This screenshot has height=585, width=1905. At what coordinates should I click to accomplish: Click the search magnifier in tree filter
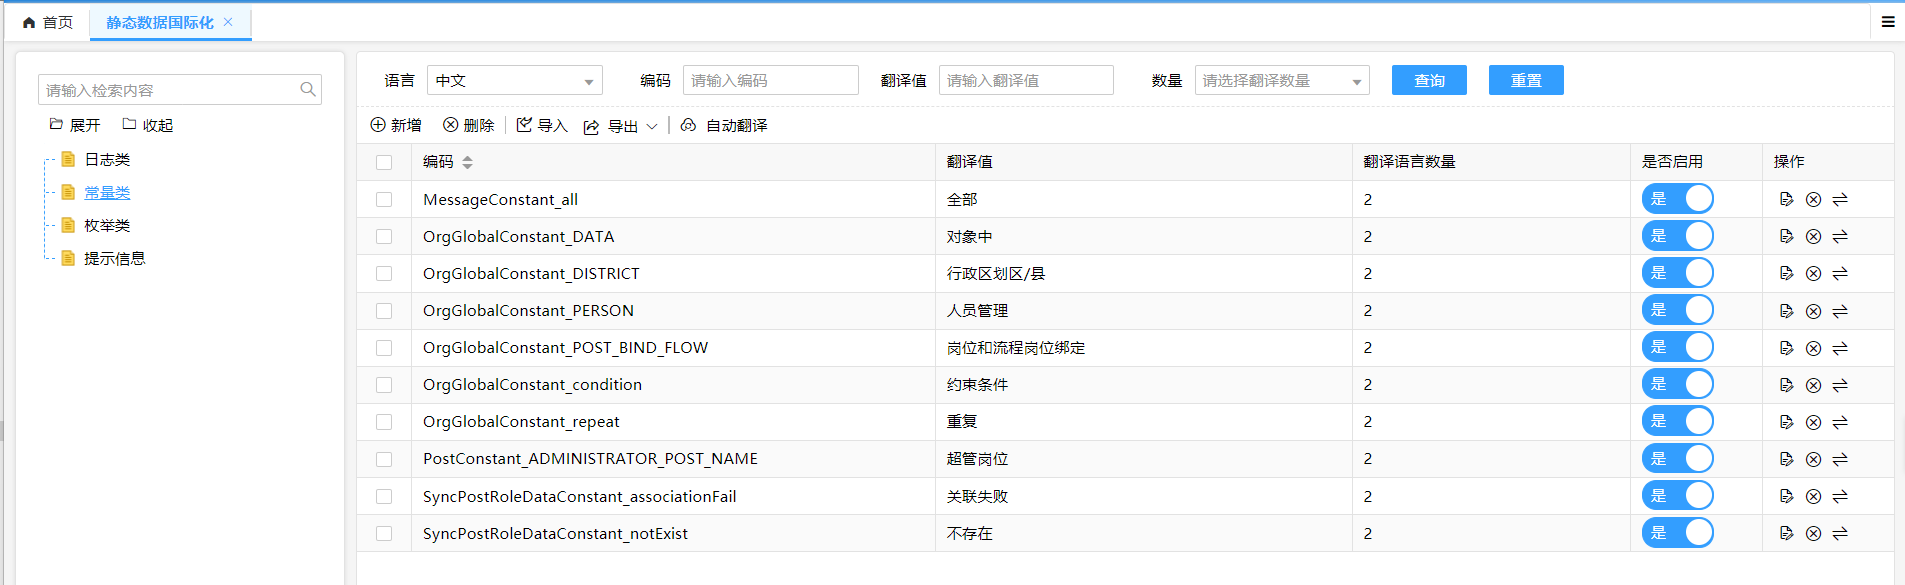308,90
